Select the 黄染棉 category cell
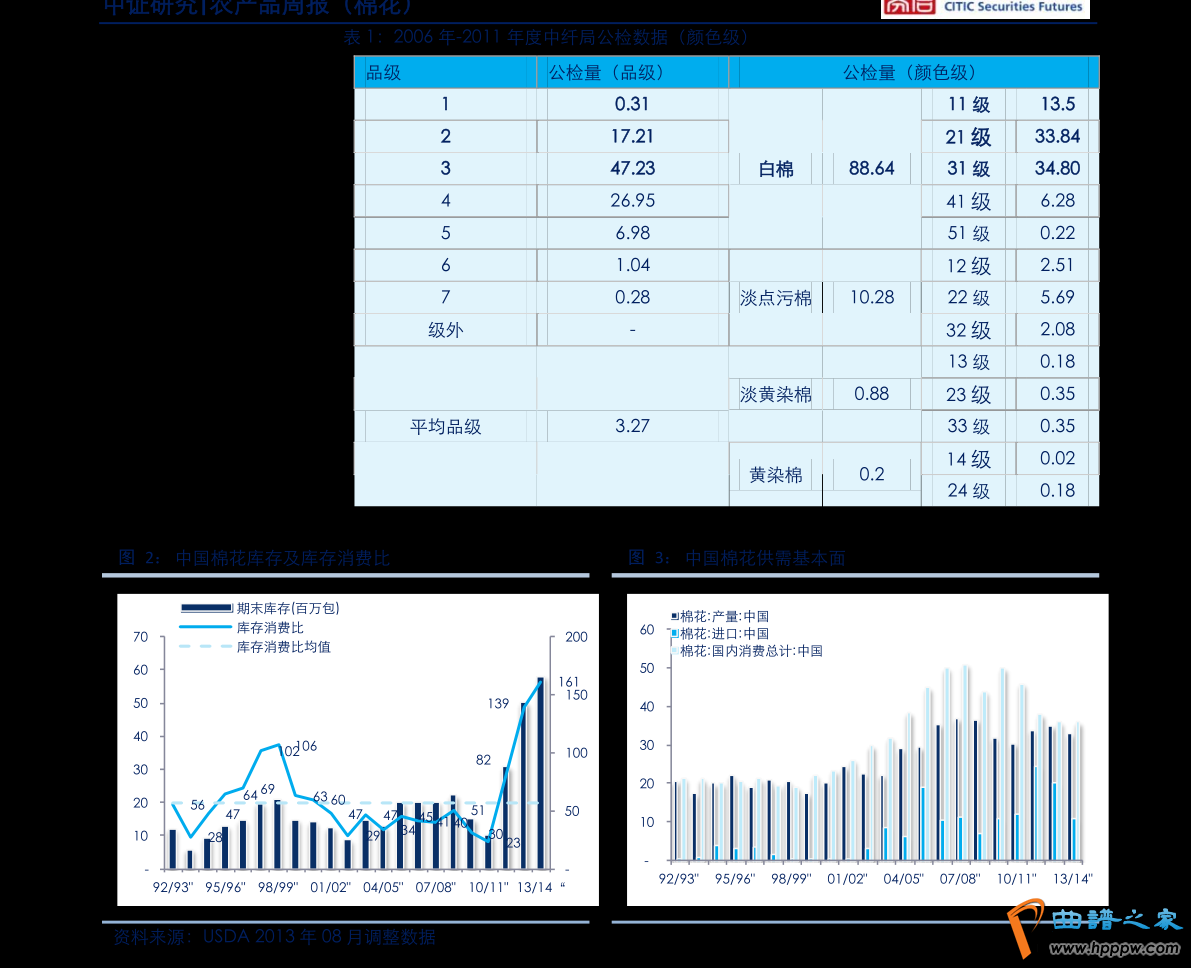The height and width of the screenshot is (968, 1191). [x=776, y=475]
